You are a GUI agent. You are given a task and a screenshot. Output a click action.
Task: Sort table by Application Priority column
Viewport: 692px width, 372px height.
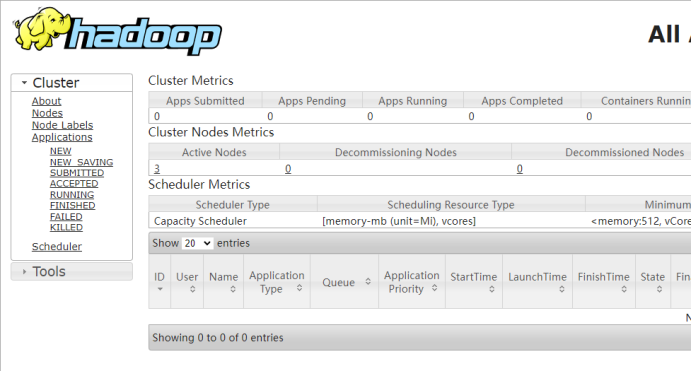pyautogui.click(x=412, y=282)
